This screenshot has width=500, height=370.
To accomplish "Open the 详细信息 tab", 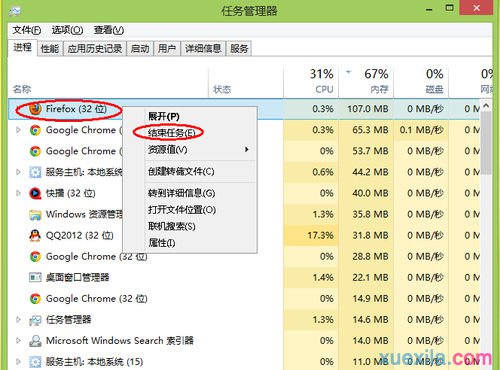I will [203, 49].
